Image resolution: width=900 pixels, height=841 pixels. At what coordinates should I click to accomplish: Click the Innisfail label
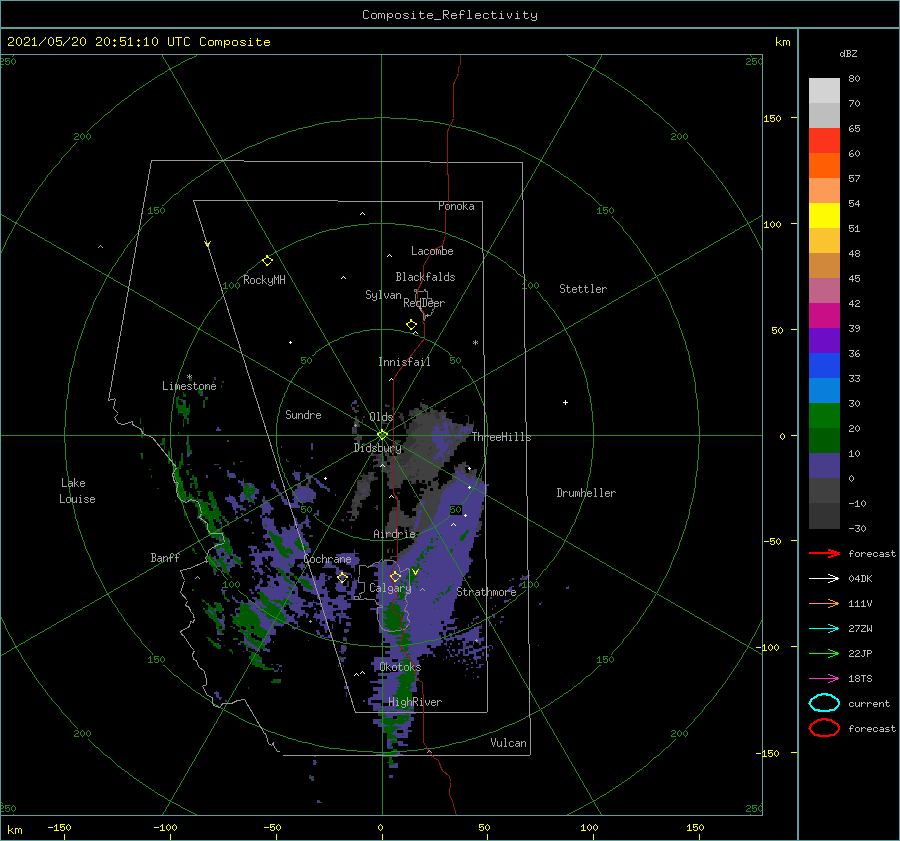pyautogui.click(x=404, y=362)
